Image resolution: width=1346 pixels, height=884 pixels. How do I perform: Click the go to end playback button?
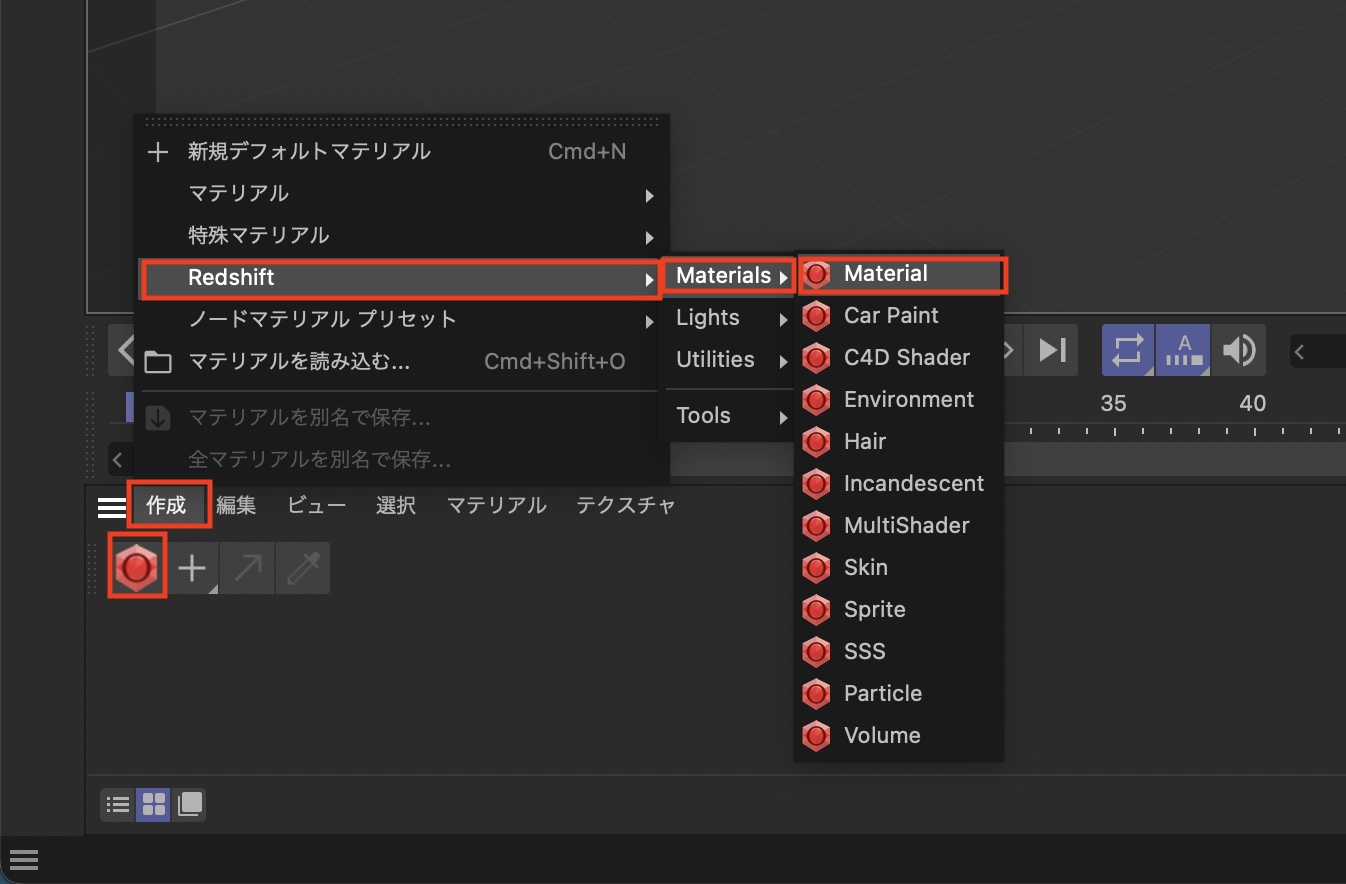(1051, 350)
